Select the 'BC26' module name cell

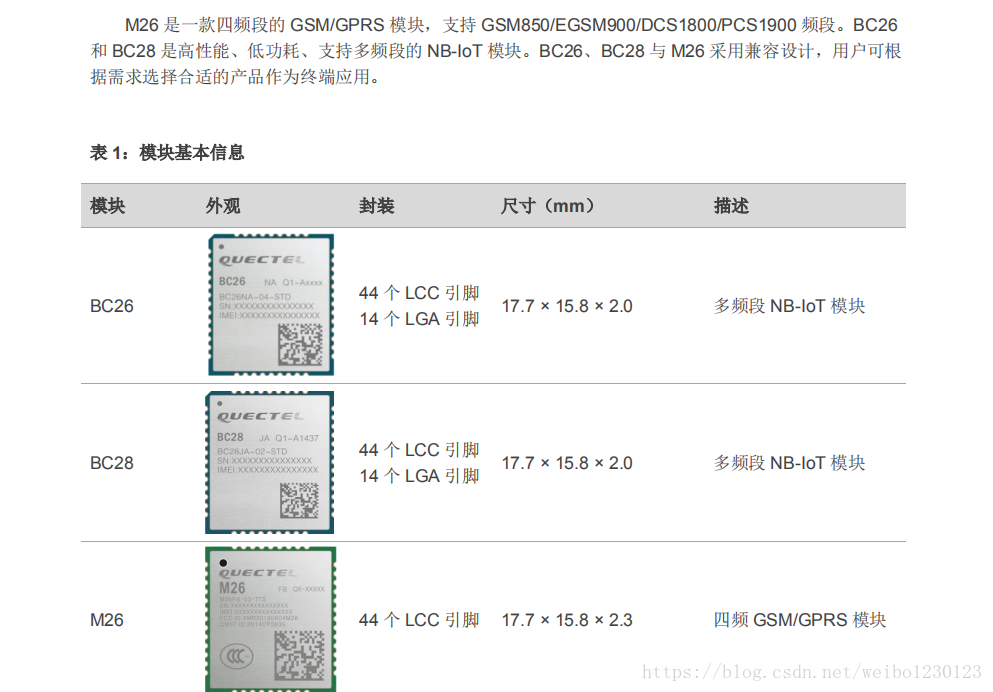(112, 306)
